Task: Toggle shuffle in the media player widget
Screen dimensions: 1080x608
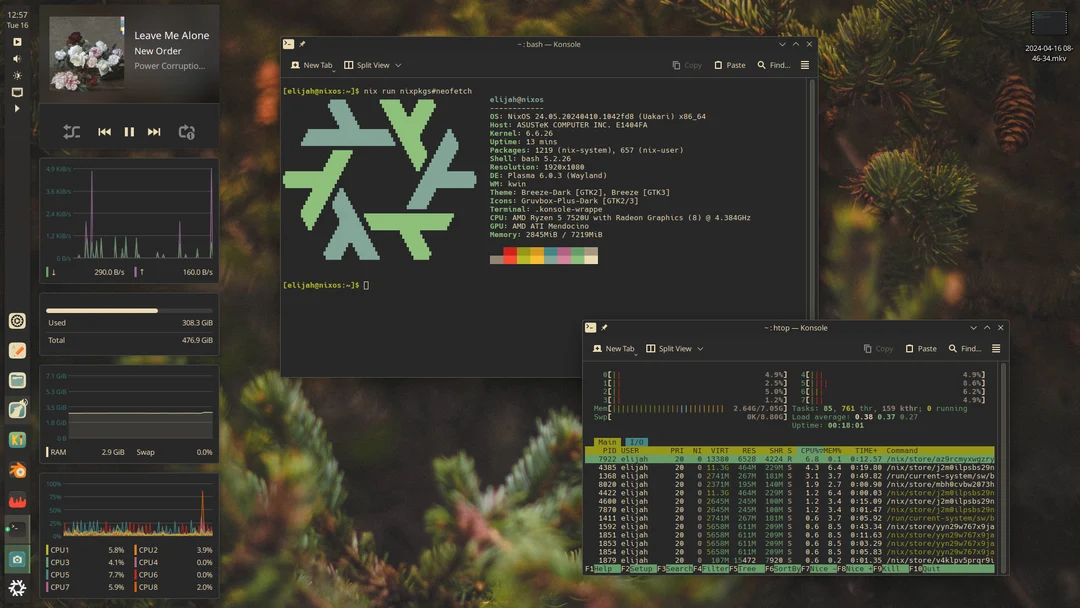Action: [71, 131]
